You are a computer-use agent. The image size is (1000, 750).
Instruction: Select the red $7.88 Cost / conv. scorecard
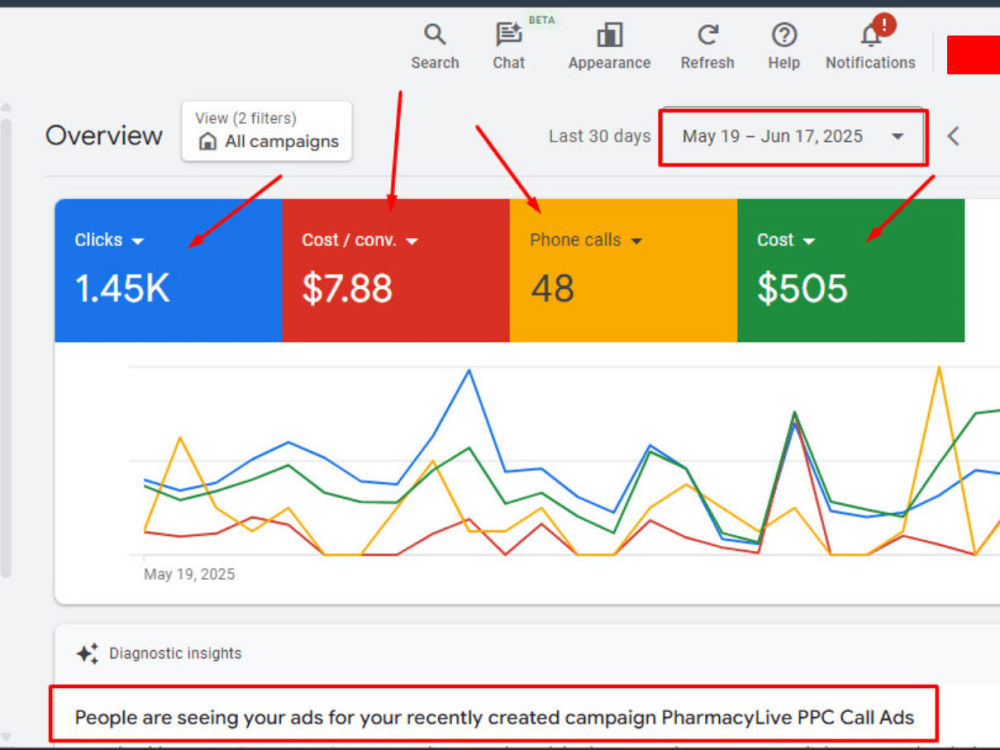[396, 270]
